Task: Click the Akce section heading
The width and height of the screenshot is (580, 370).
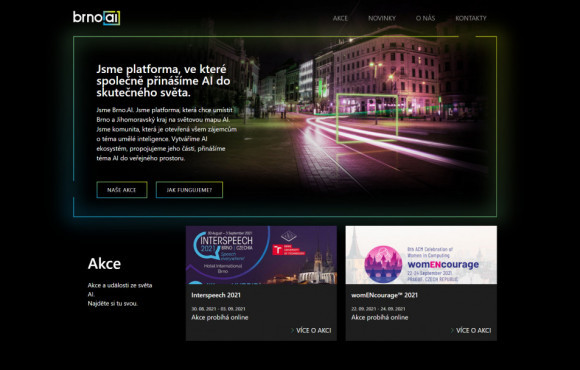Action: point(104,264)
